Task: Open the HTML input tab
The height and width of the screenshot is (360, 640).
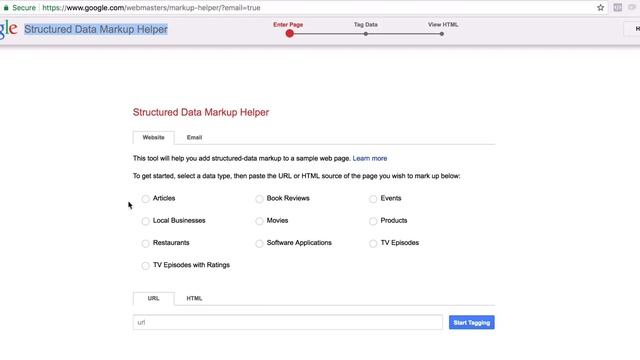Action: tap(194, 298)
